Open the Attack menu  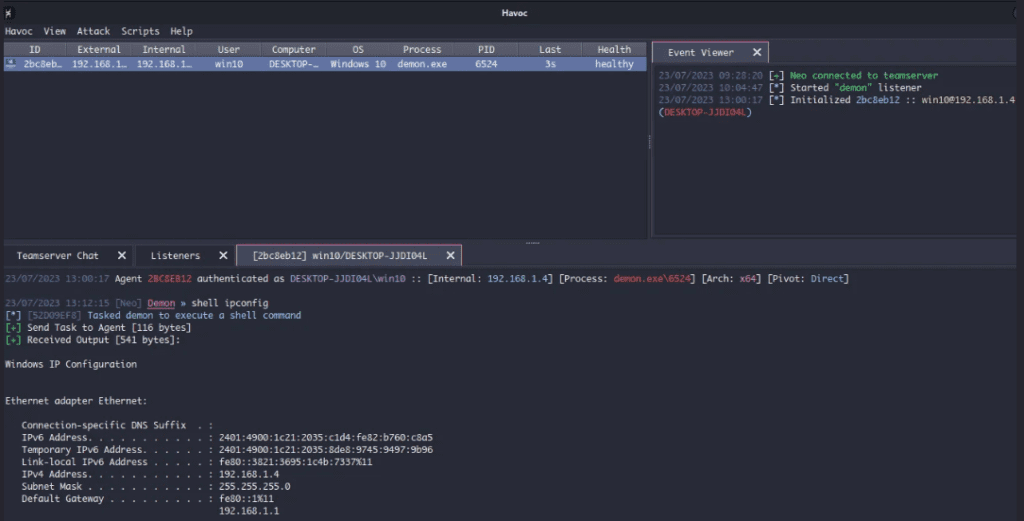93,32
